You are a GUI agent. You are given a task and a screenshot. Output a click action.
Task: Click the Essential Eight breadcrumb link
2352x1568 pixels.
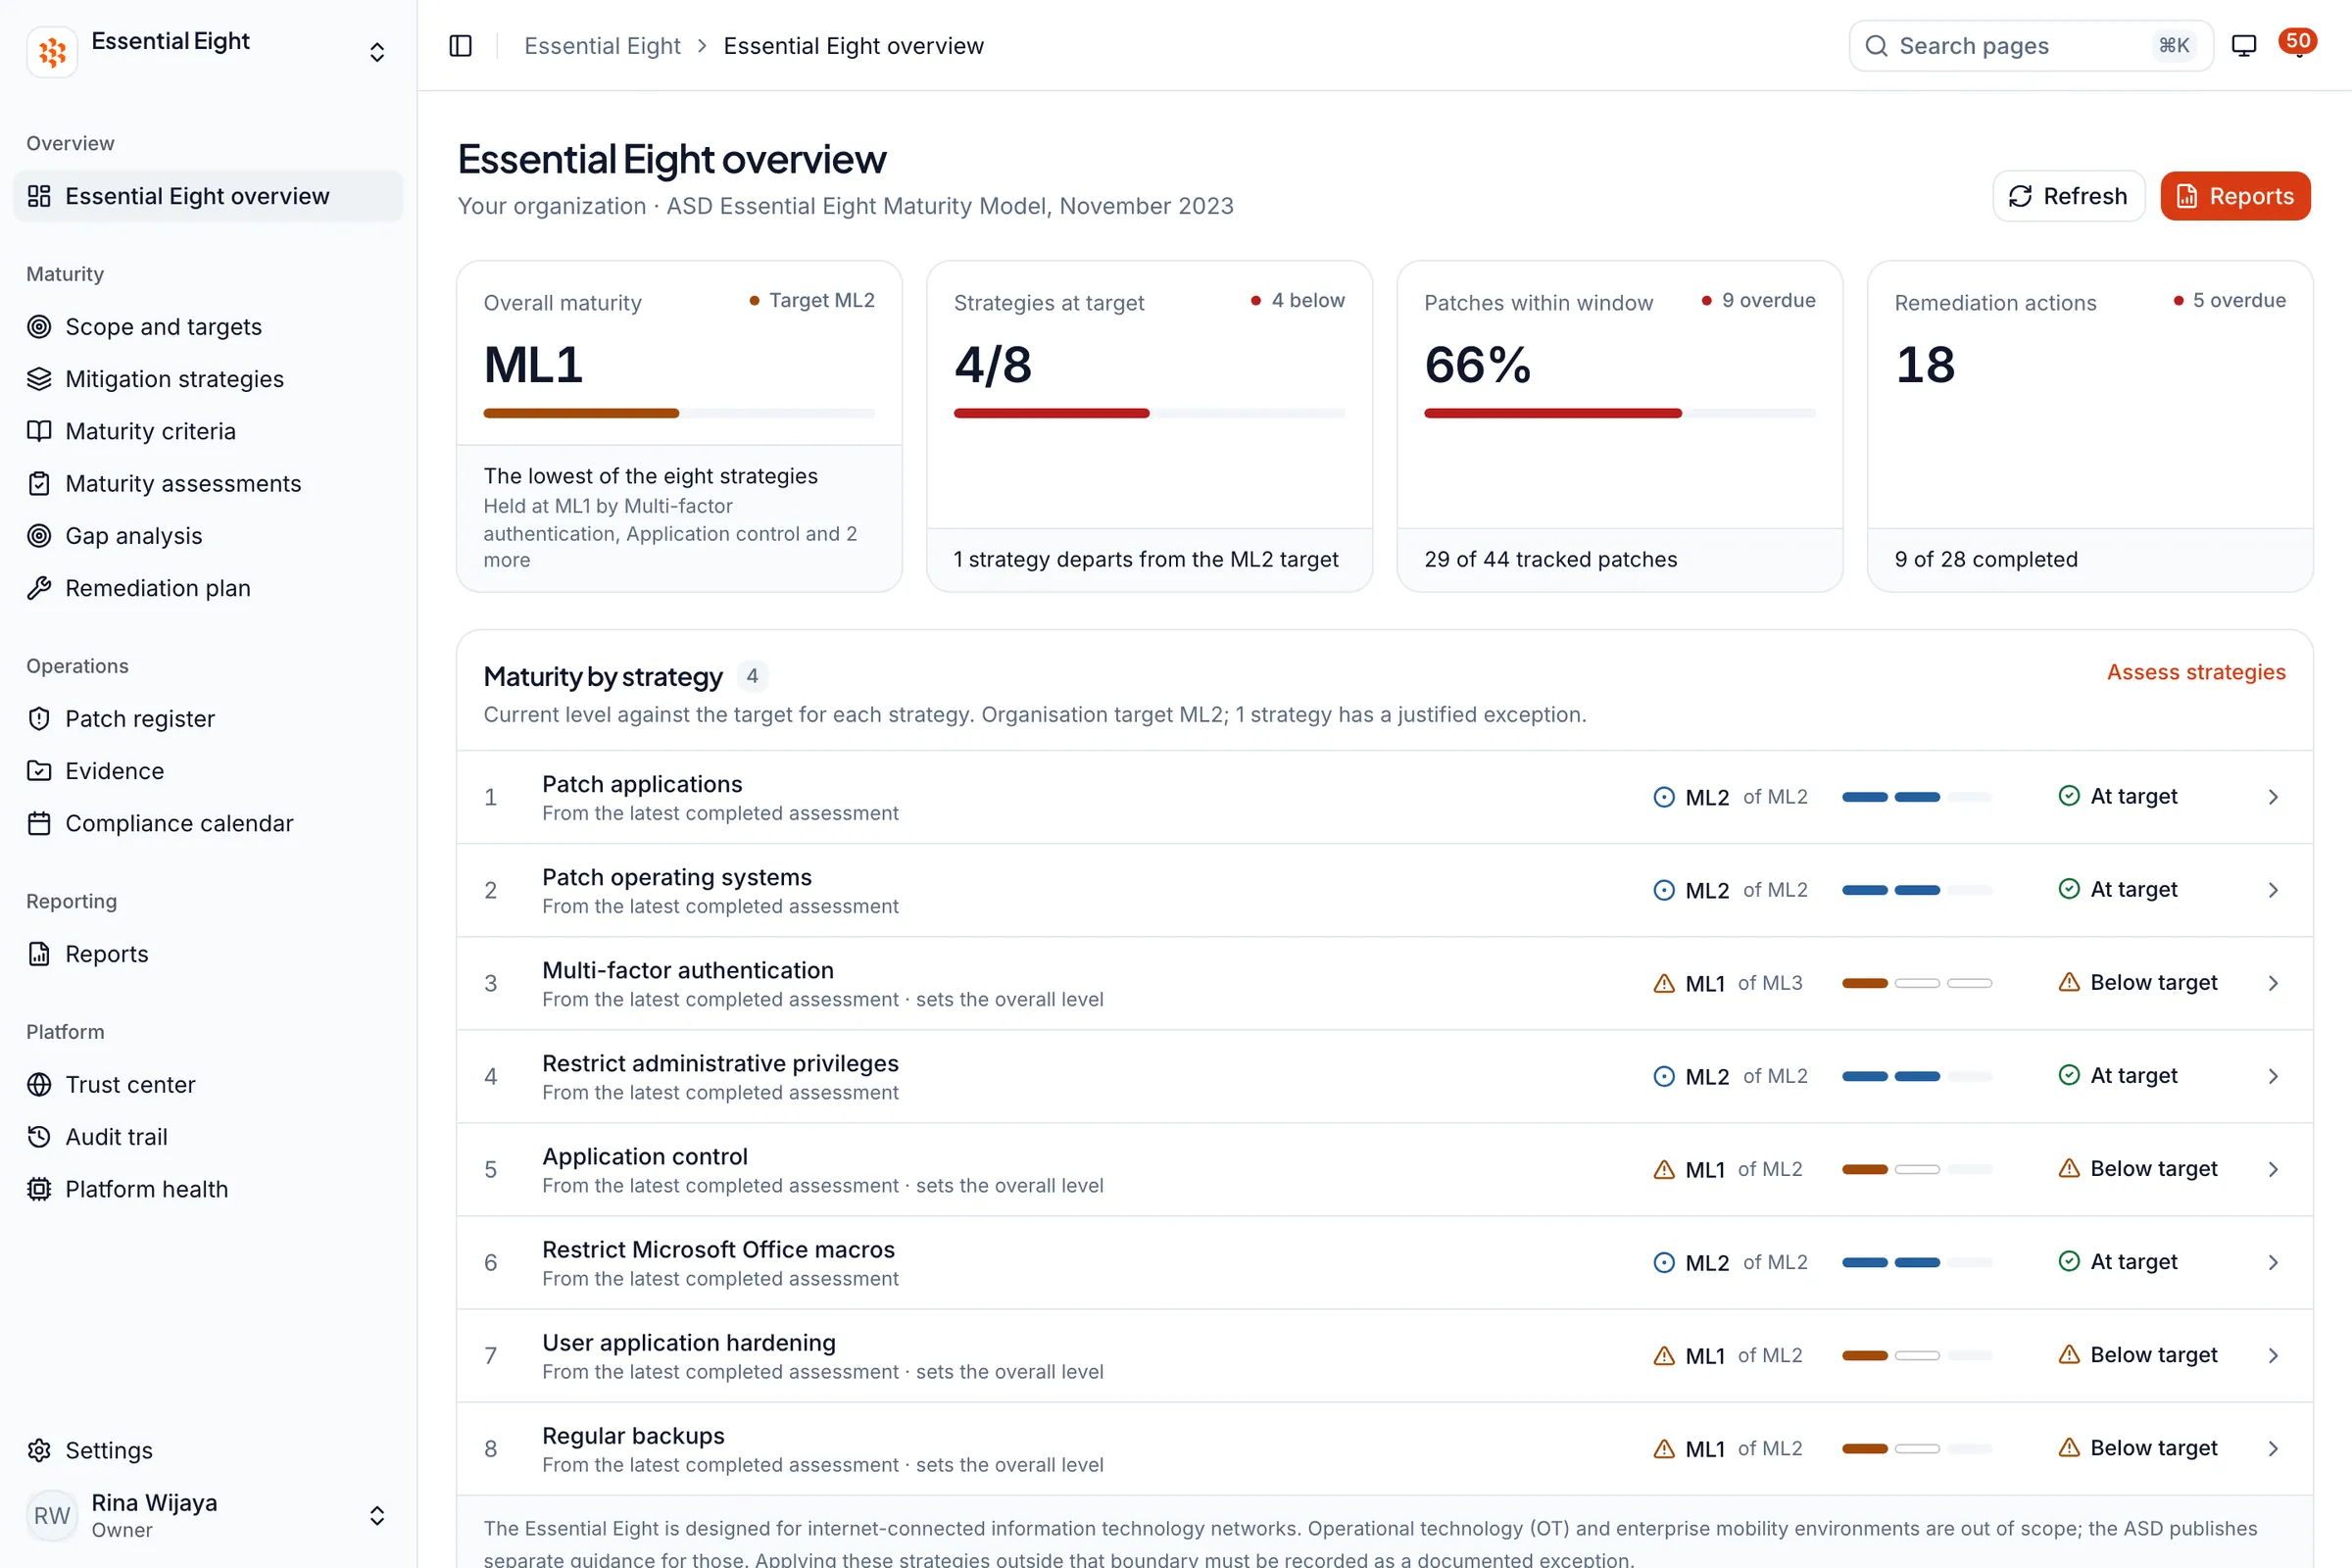coord(602,46)
